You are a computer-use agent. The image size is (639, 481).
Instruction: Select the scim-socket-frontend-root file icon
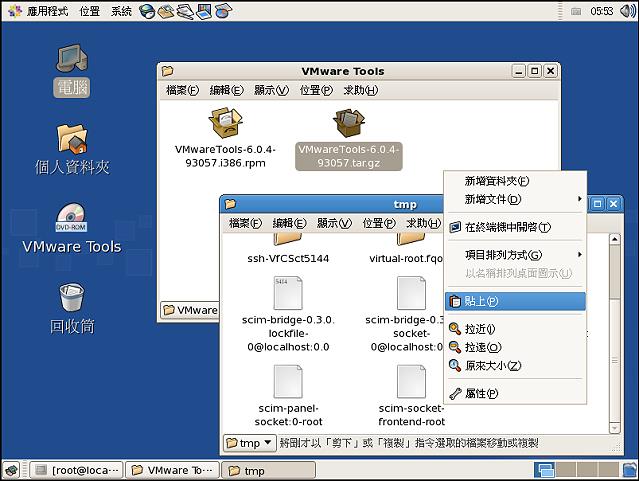(412, 382)
